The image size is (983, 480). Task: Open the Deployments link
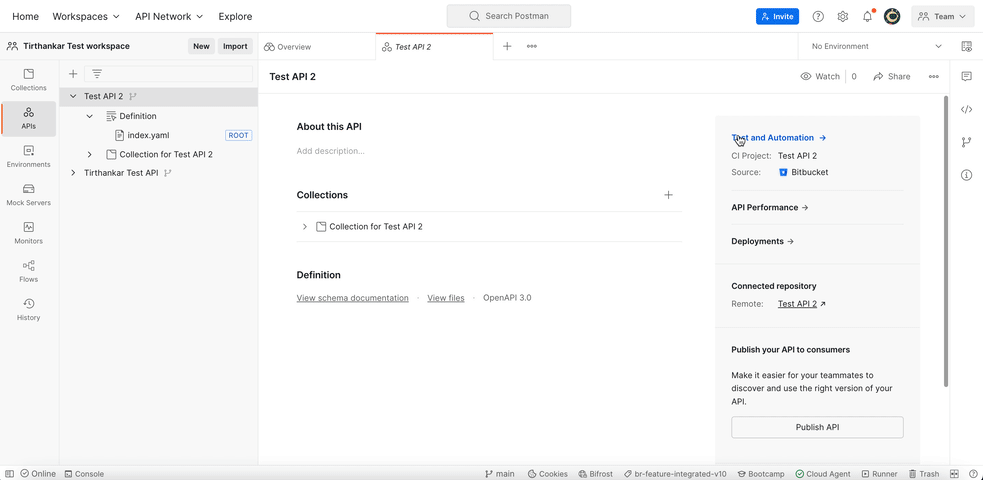763,241
